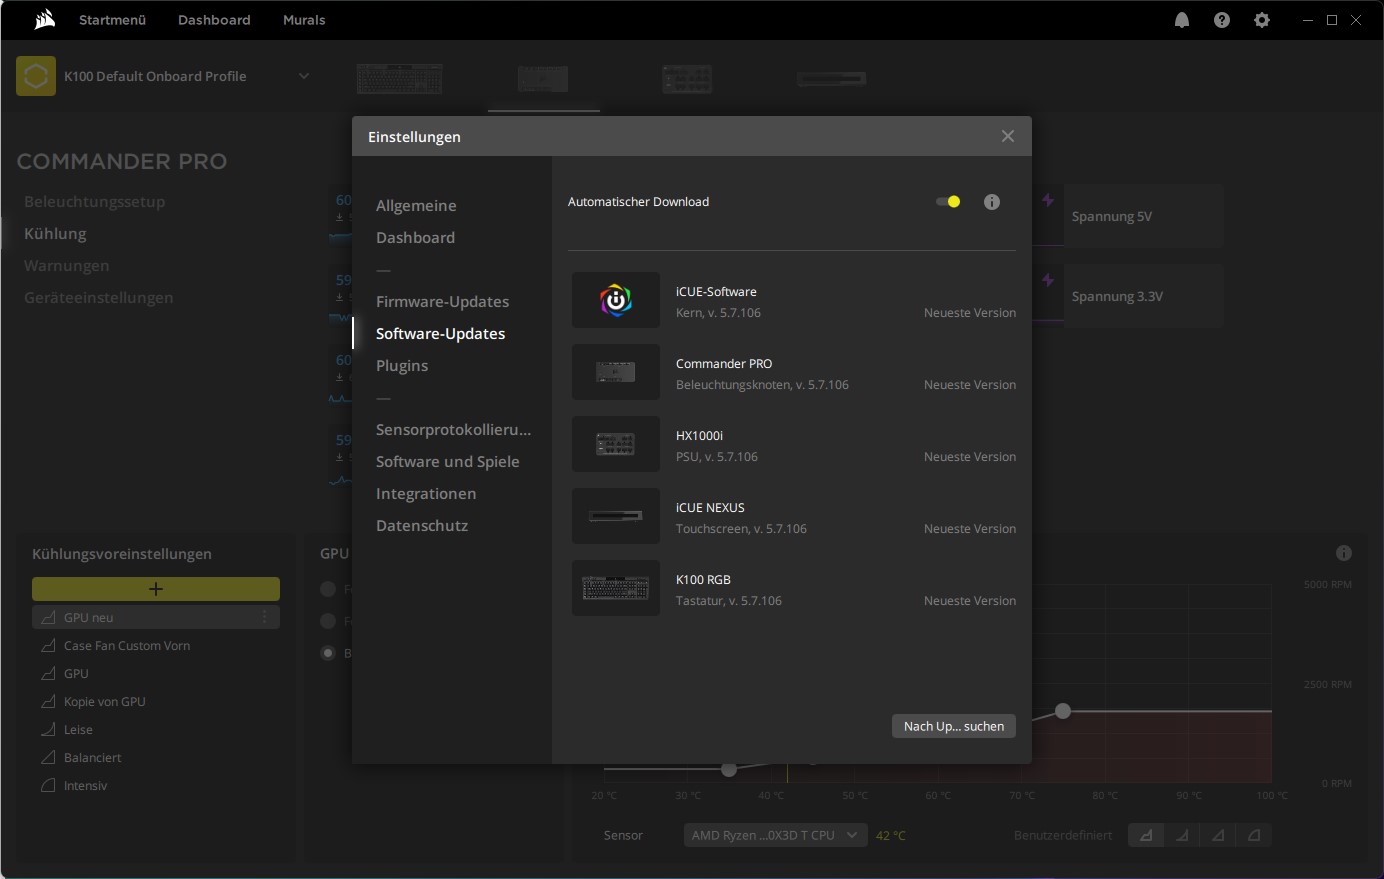
Task: Click the fan curve control point near 70 °C
Action: [1063, 711]
